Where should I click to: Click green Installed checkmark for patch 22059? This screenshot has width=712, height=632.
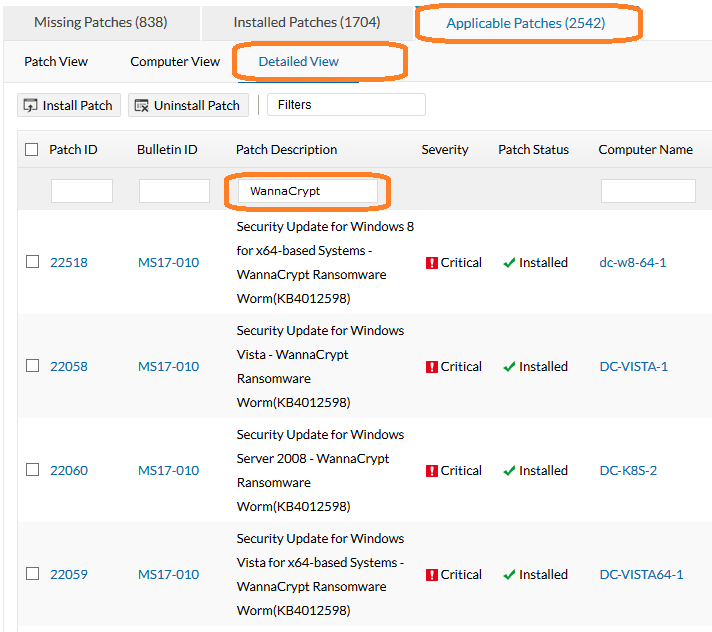(509, 574)
